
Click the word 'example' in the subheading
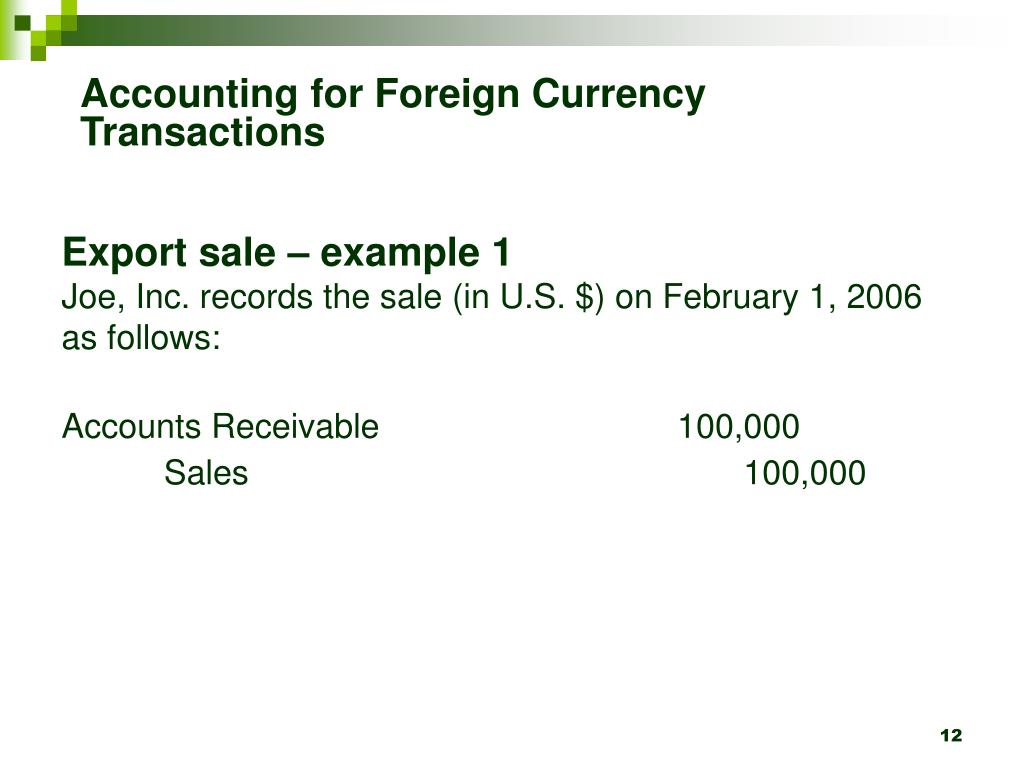(x=400, y=254)
